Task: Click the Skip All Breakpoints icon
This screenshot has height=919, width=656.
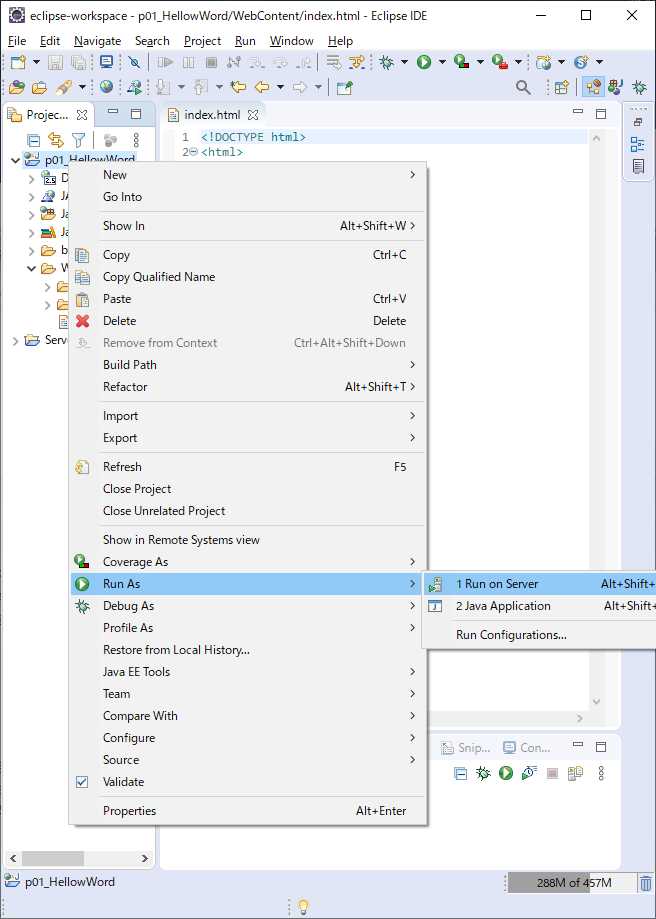Action: click(x=134, y=62)
